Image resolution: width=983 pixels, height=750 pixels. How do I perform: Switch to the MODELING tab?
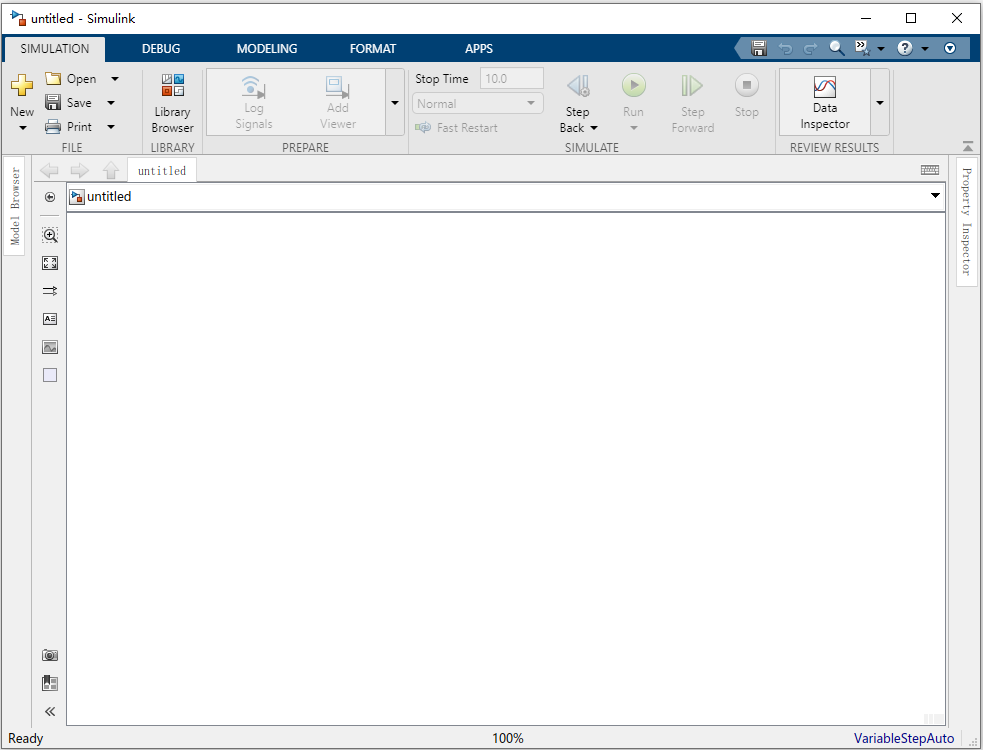[267, 49]
